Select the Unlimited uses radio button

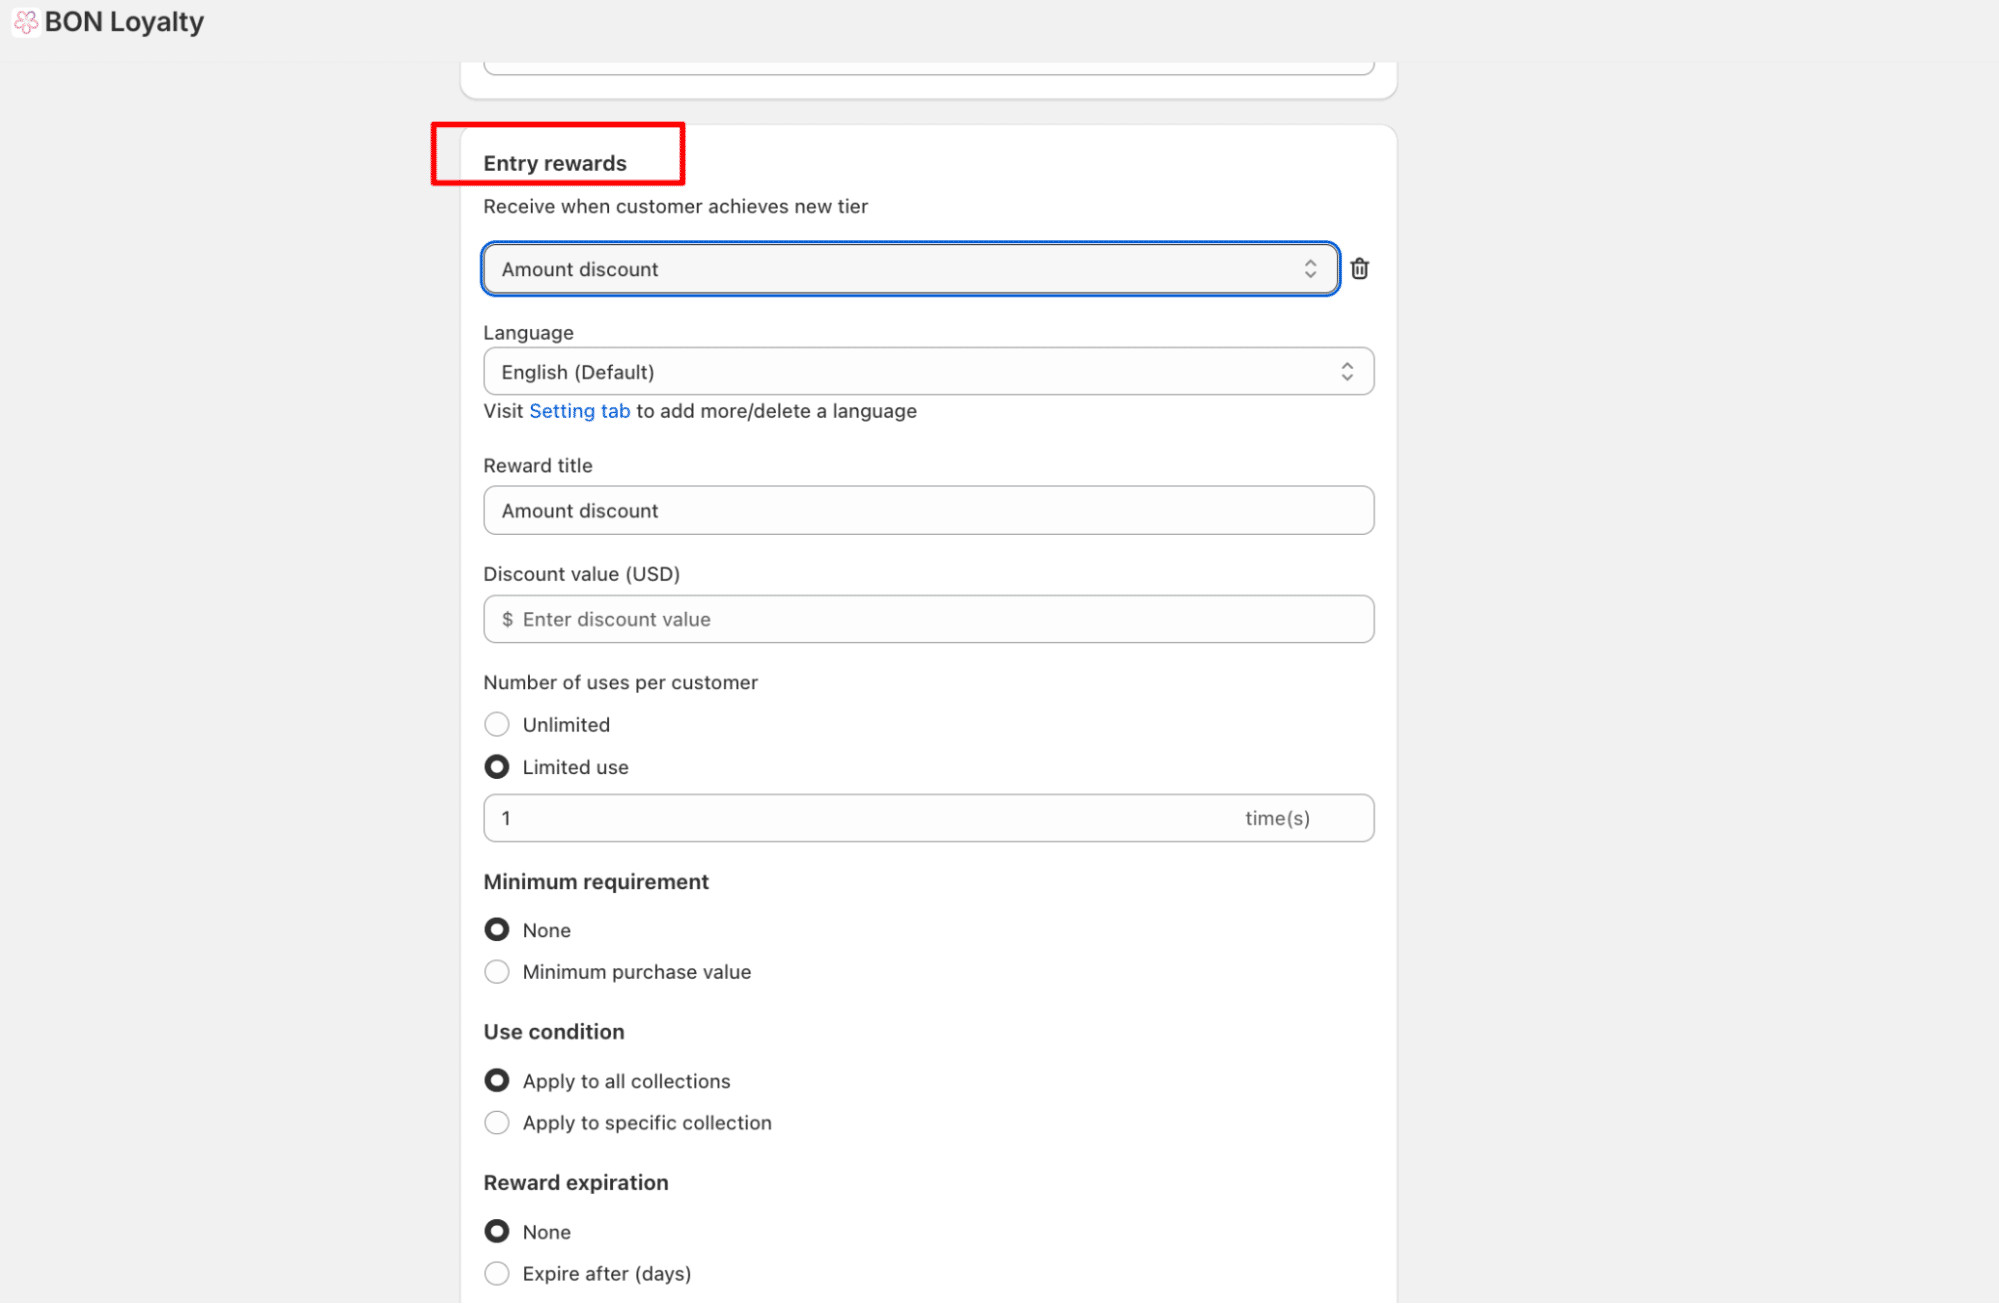pyautogui.click(x=497, y=724)
